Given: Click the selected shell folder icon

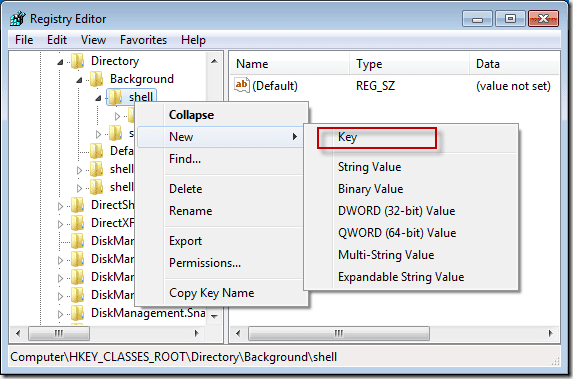Looking at the screenshot, I should [115, 97].
